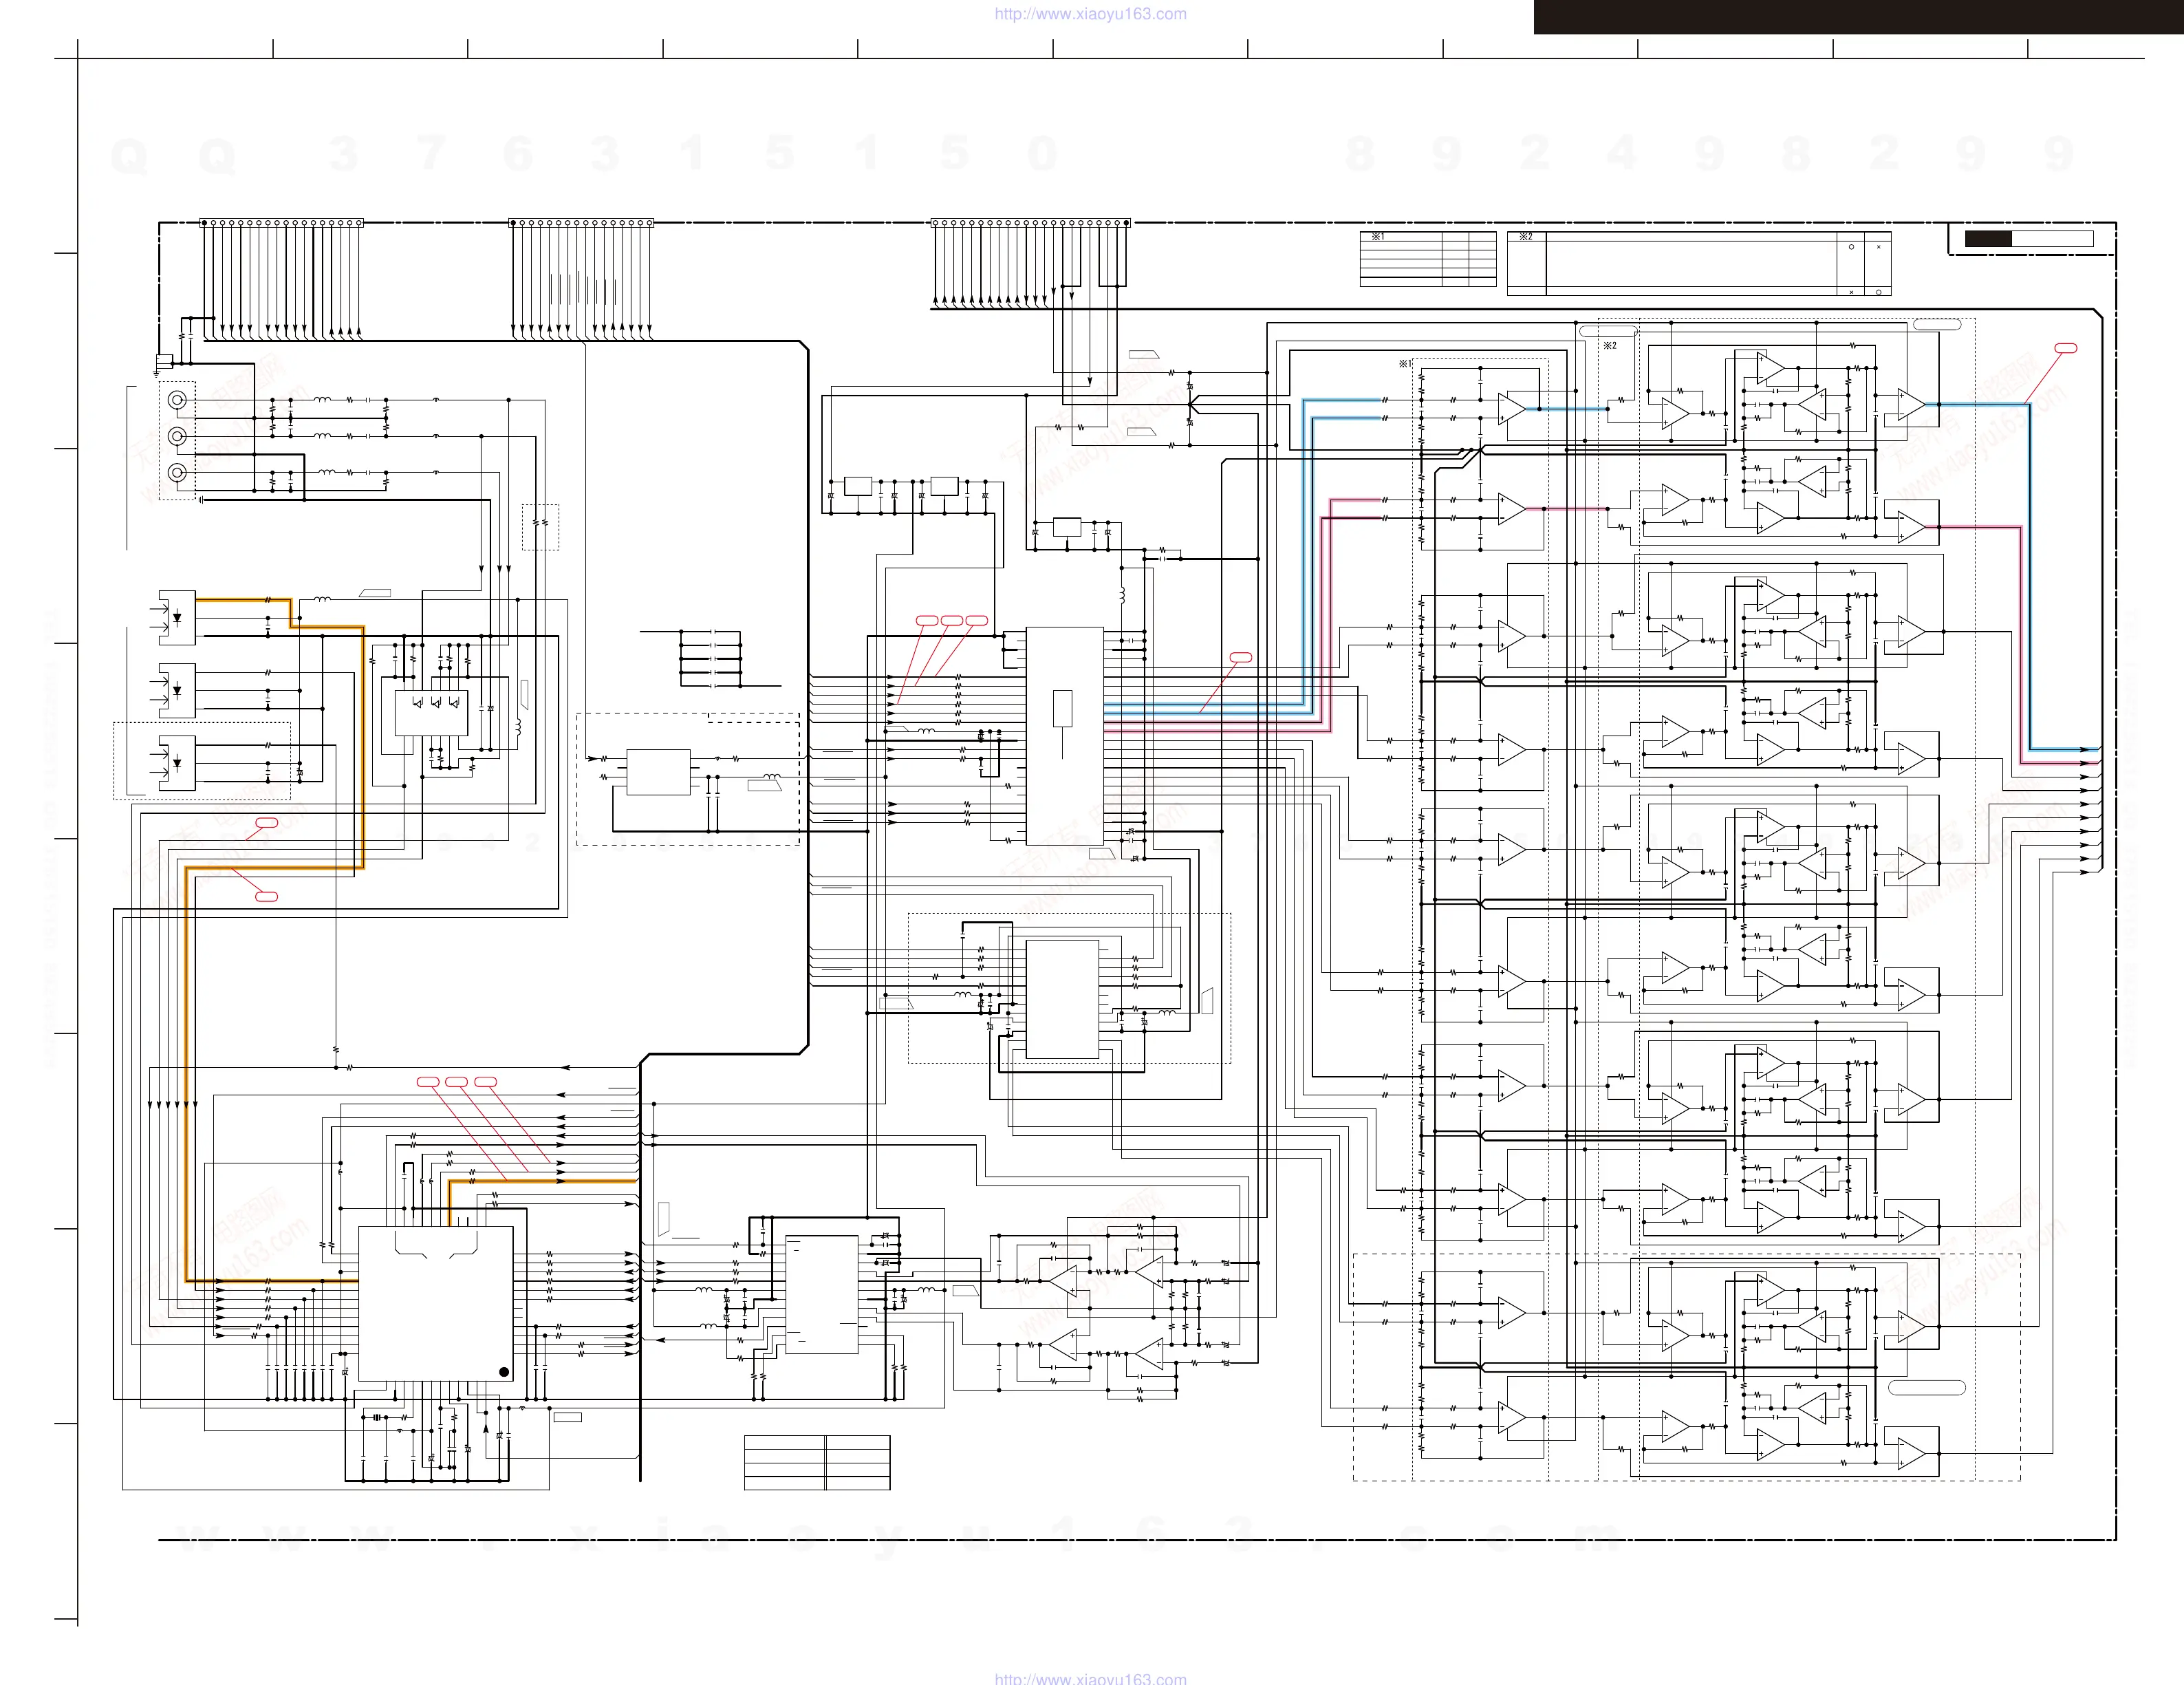Click the xiaoyu163.com URL at page top
This screenshot has width=2184, height=1685.
(1090, 14)
